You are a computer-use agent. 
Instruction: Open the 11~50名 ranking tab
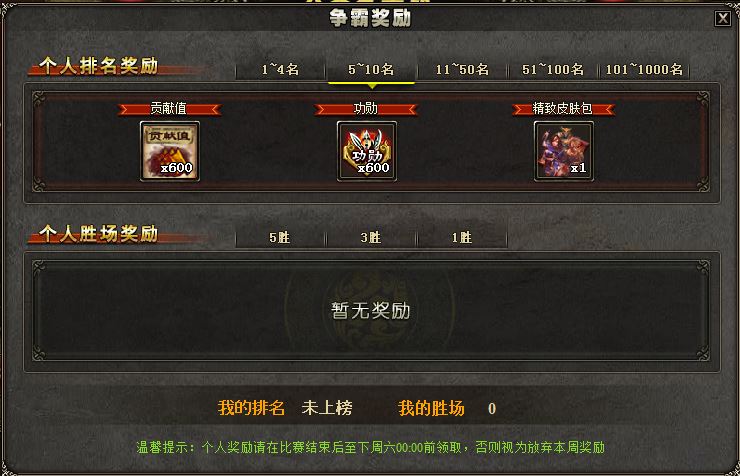462,70
